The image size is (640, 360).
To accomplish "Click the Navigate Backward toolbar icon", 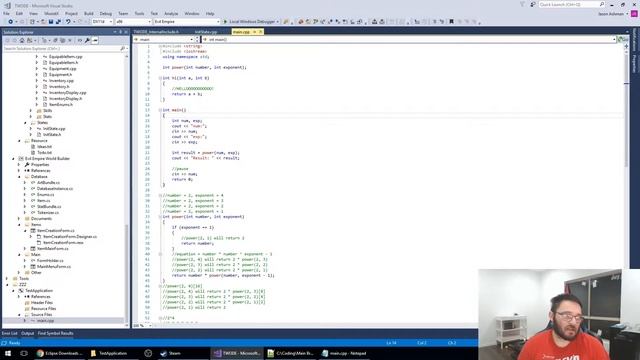I will (10, 21).
